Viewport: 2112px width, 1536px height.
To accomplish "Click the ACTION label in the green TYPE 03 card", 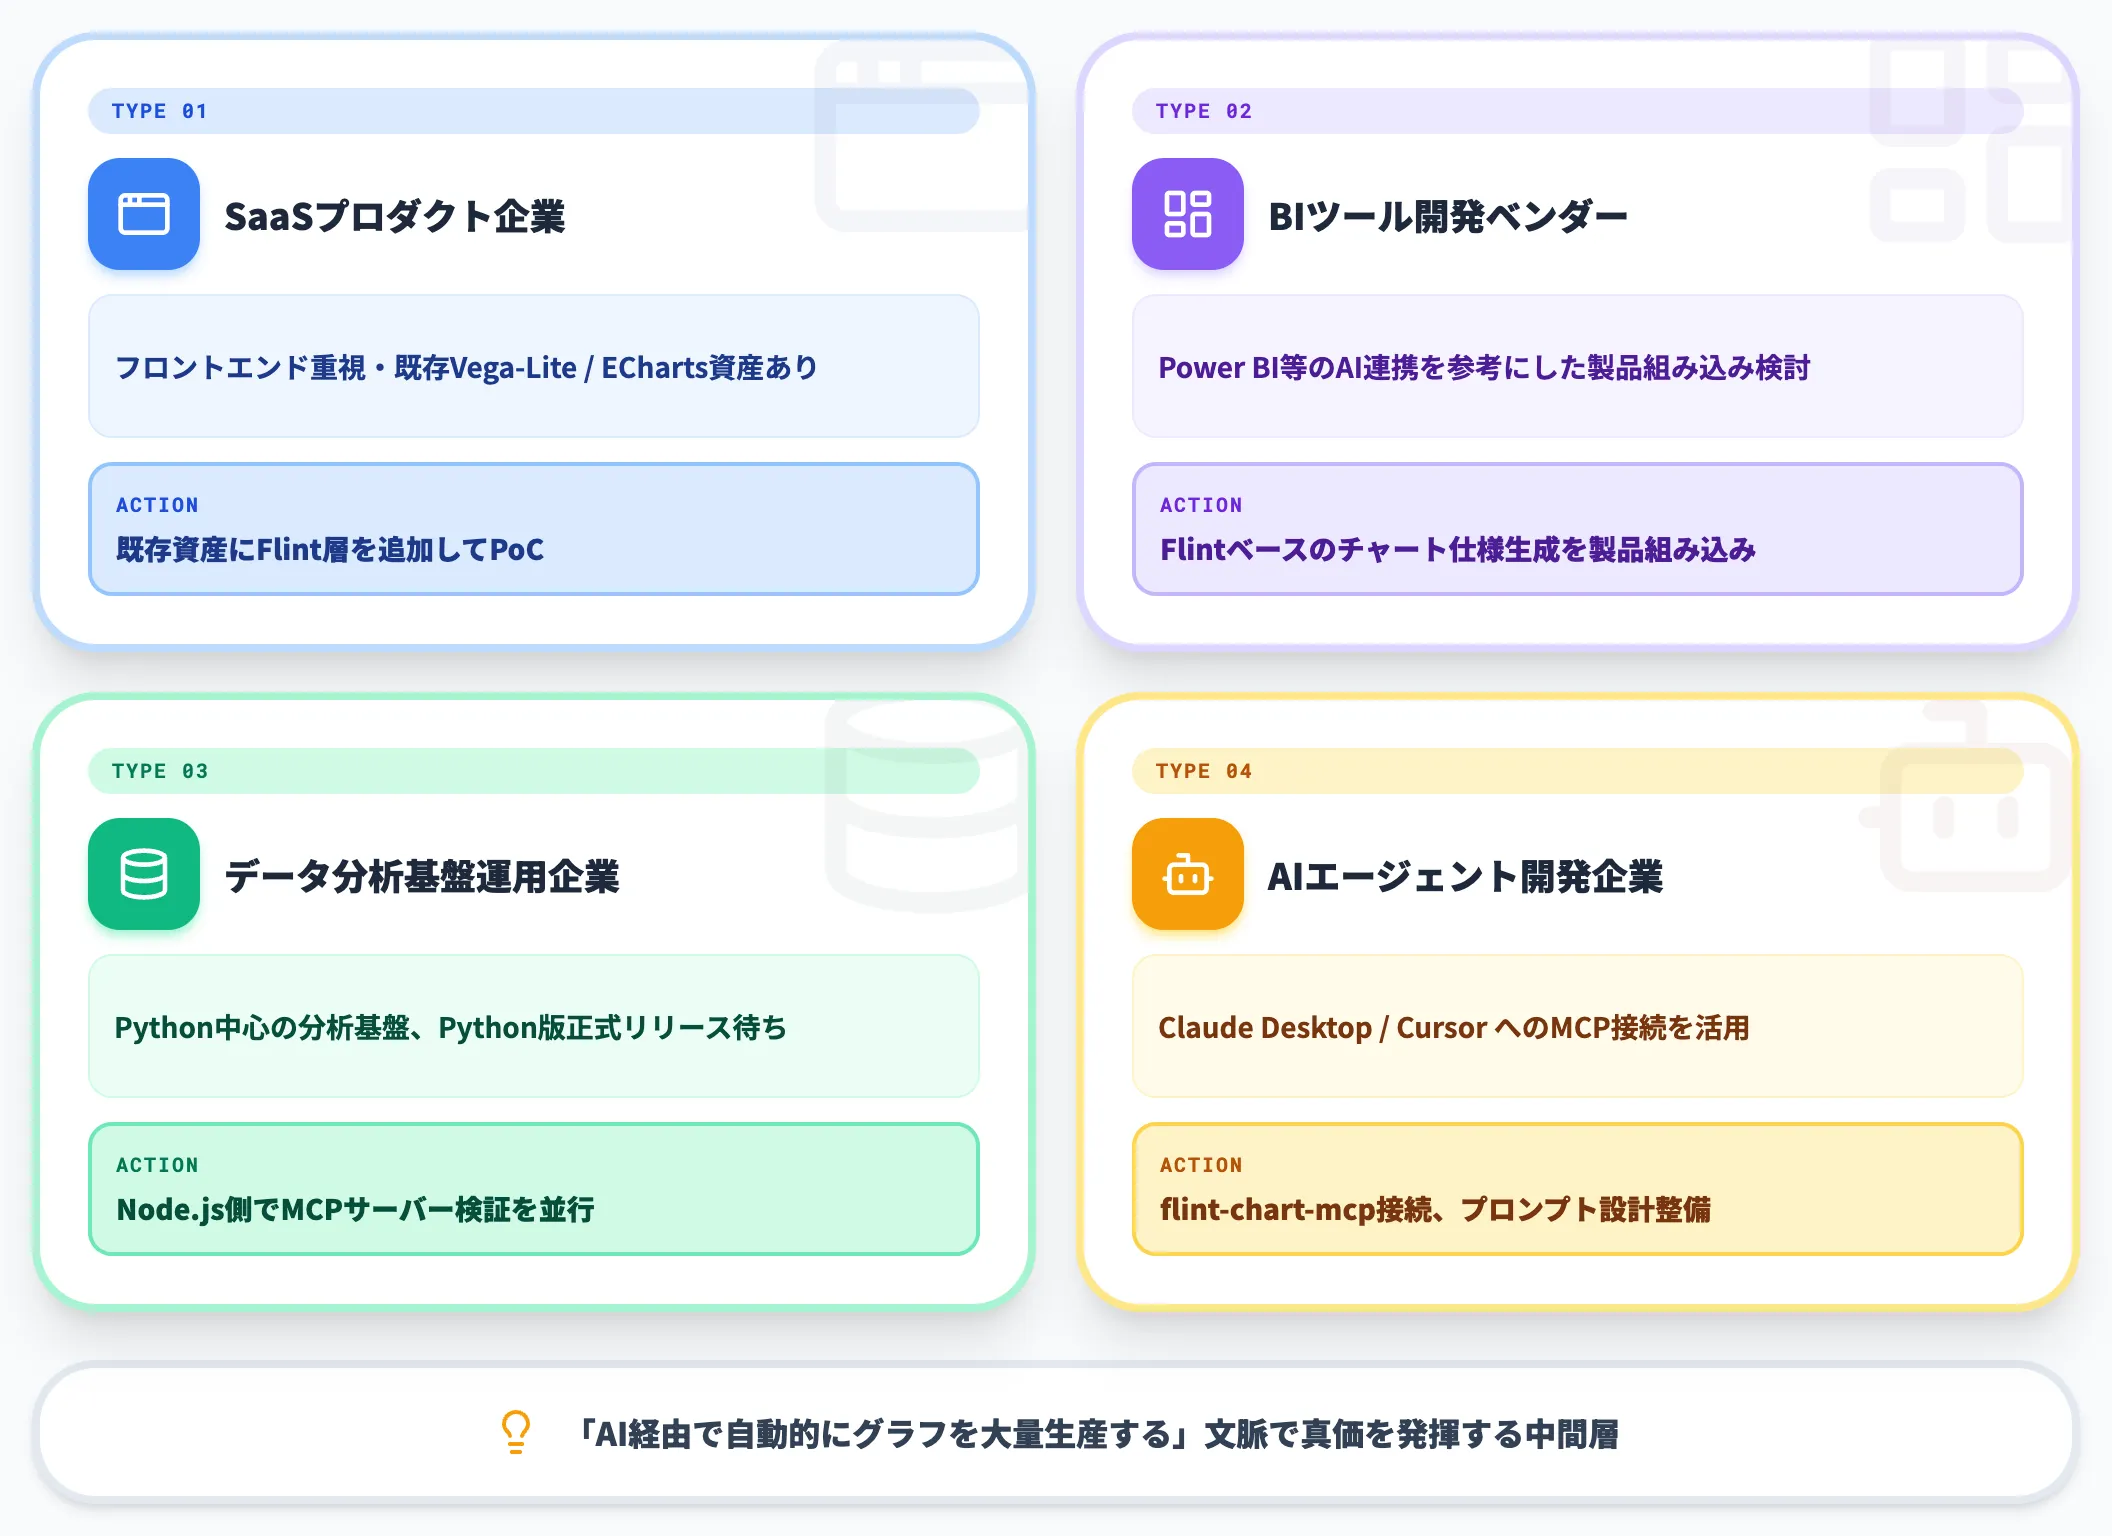I will [x=157, y=1165].
